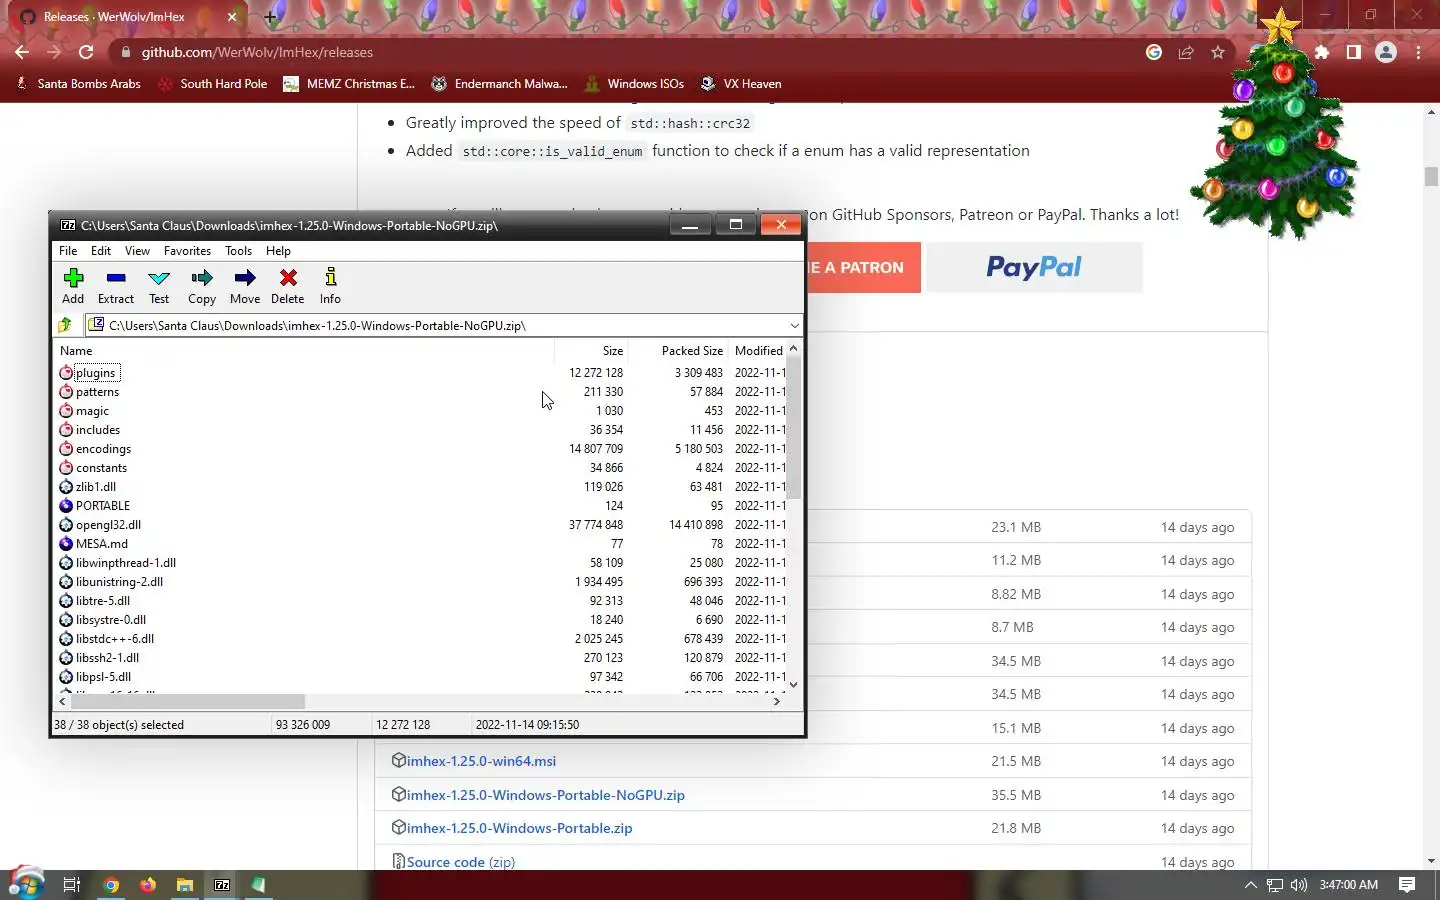Open the Tools menu in 7-Zip
The height and width of the screenshot is (900, 1440).
238,251
